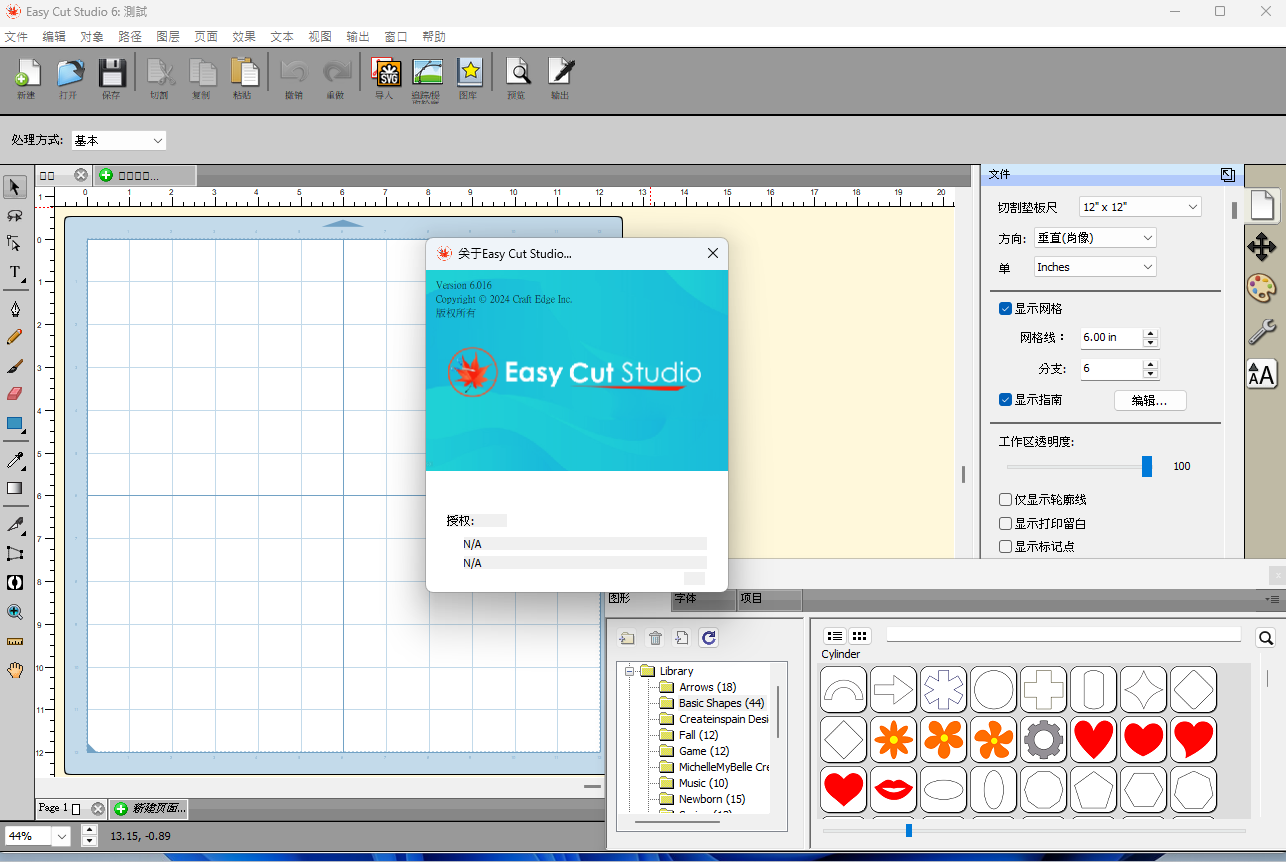Open the AA text panel icon
1286x862 pixels.
tap(1261, 374)
